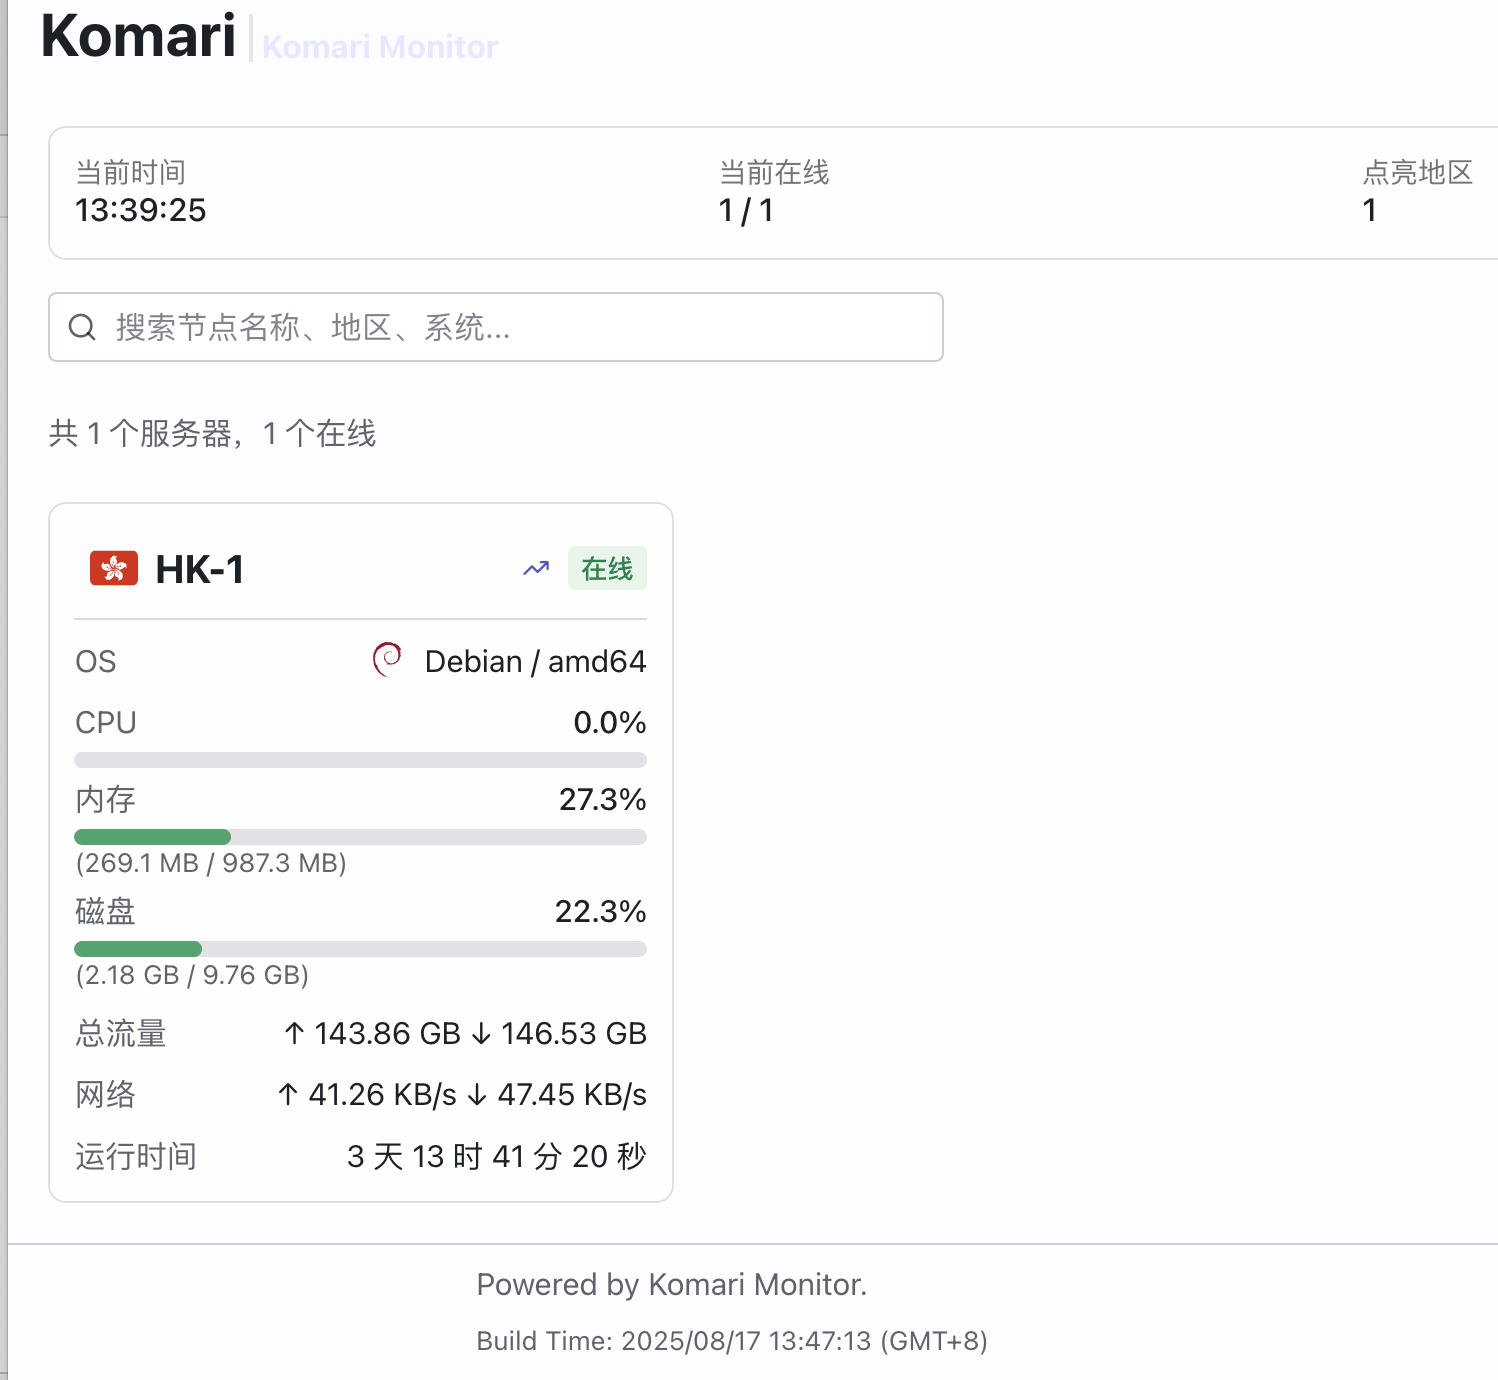Click summary text 共 1 个服务器
Image resolution: width=1498 pixels, height=1380 pixels.
[x=140, y=433]
